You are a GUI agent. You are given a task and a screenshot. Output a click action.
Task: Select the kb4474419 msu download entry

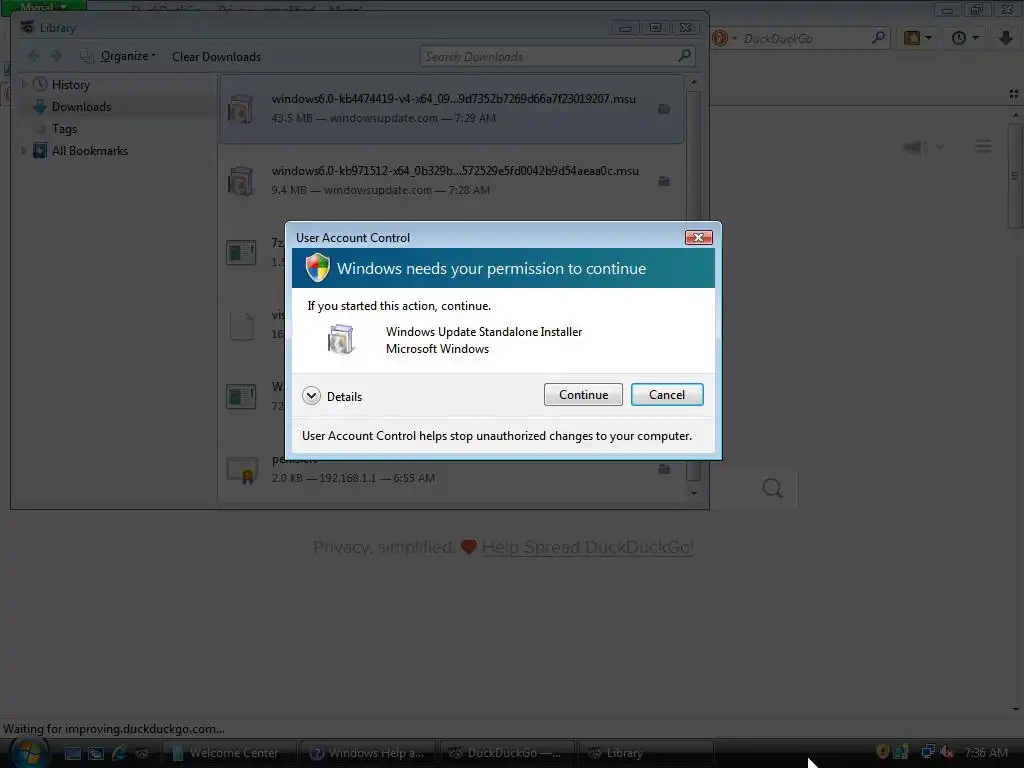click(x=451, y=108)
